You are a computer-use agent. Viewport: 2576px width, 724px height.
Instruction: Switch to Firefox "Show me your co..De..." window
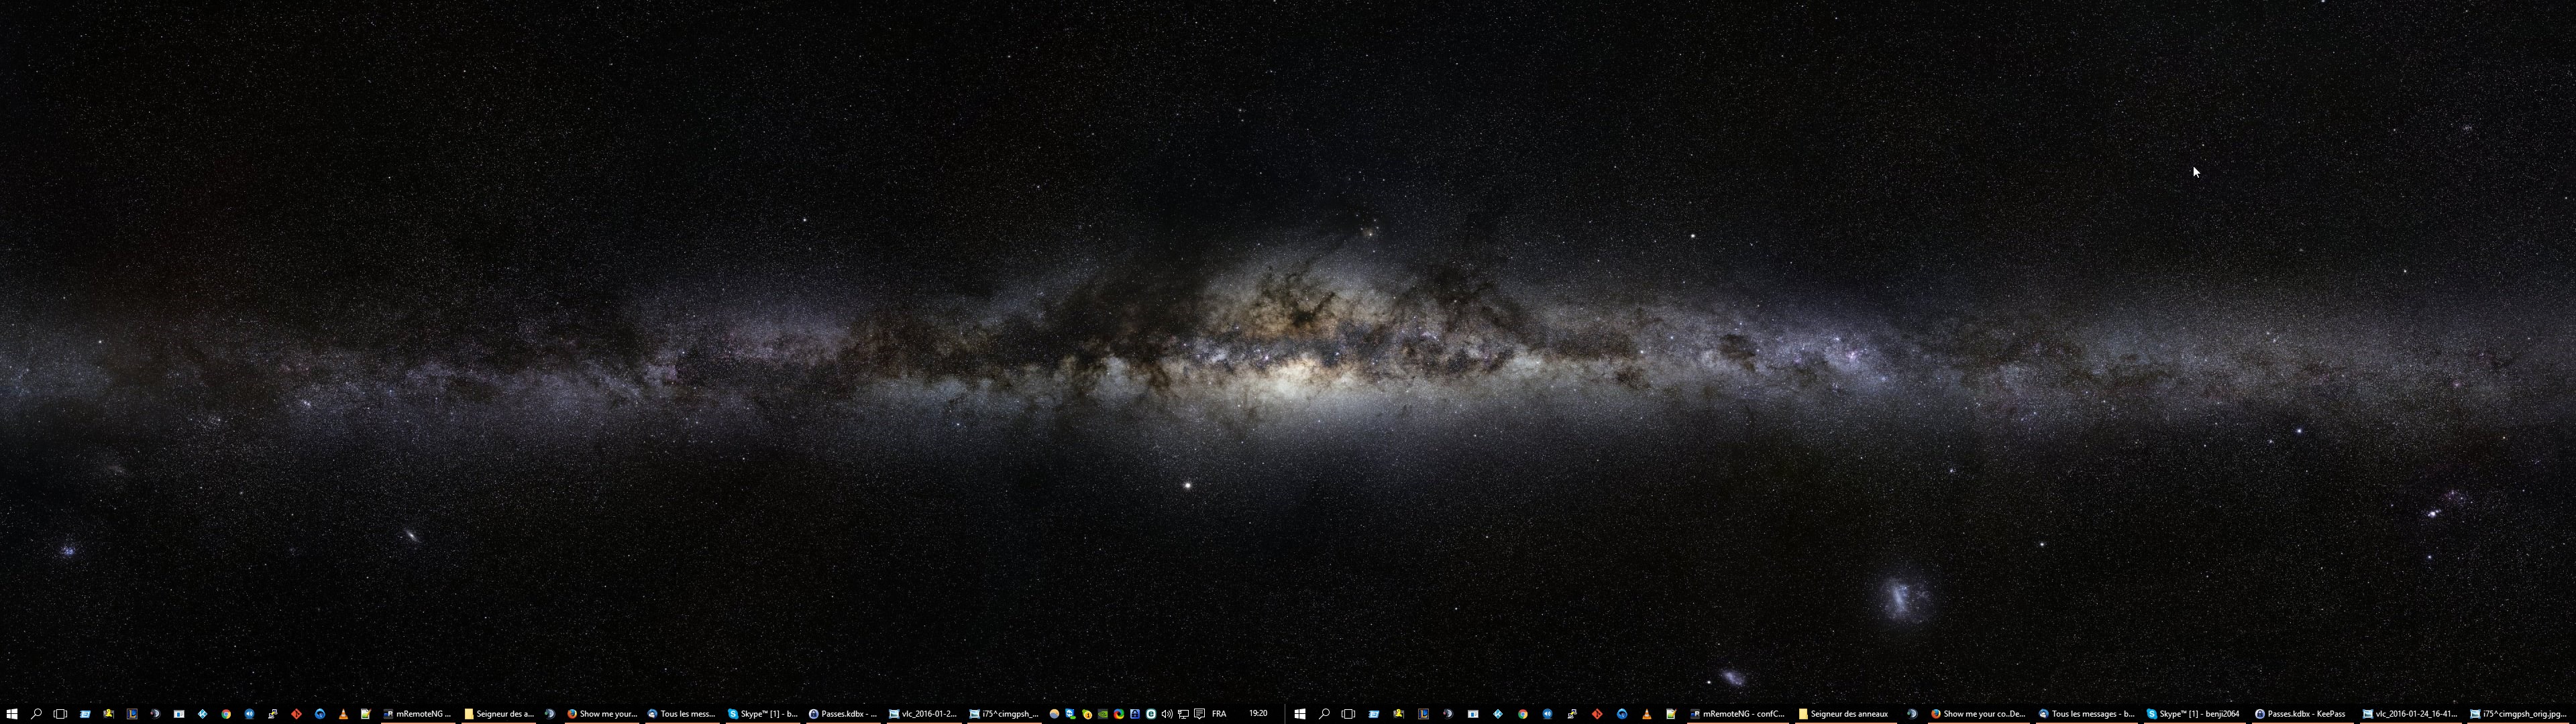pos(1978,714)
